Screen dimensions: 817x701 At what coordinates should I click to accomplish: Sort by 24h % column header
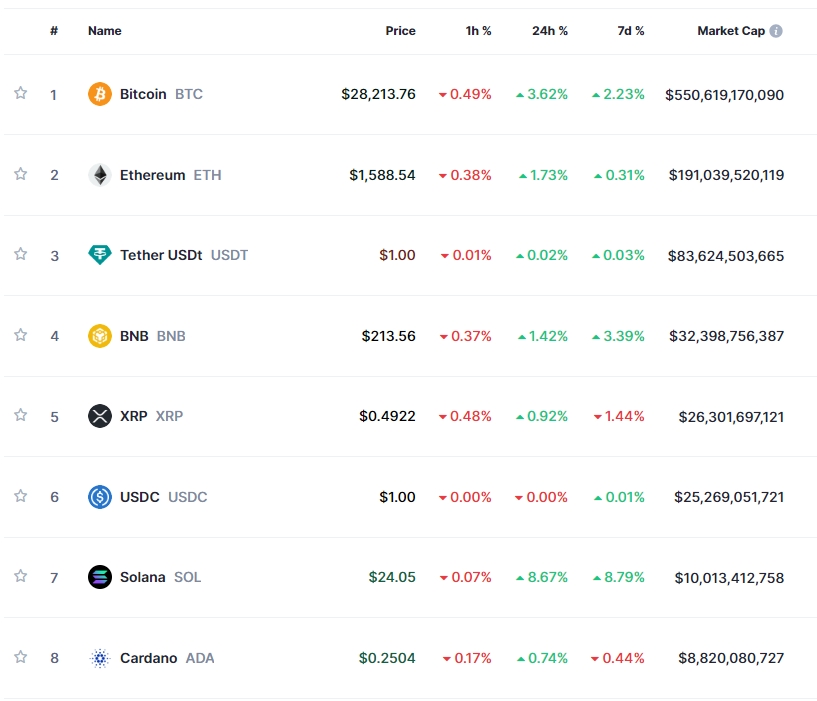(549, 31)
